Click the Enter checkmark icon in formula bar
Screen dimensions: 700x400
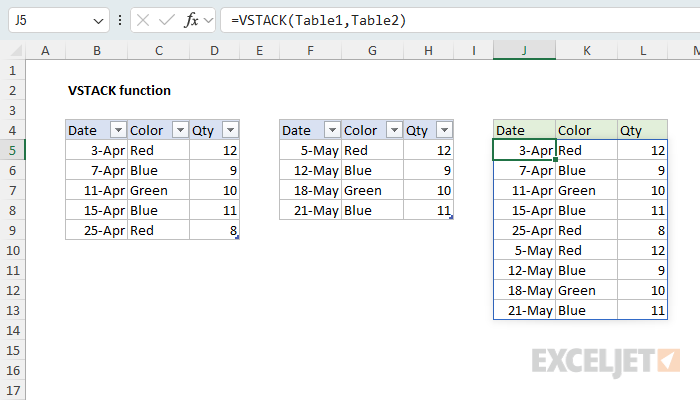point(167,20)
